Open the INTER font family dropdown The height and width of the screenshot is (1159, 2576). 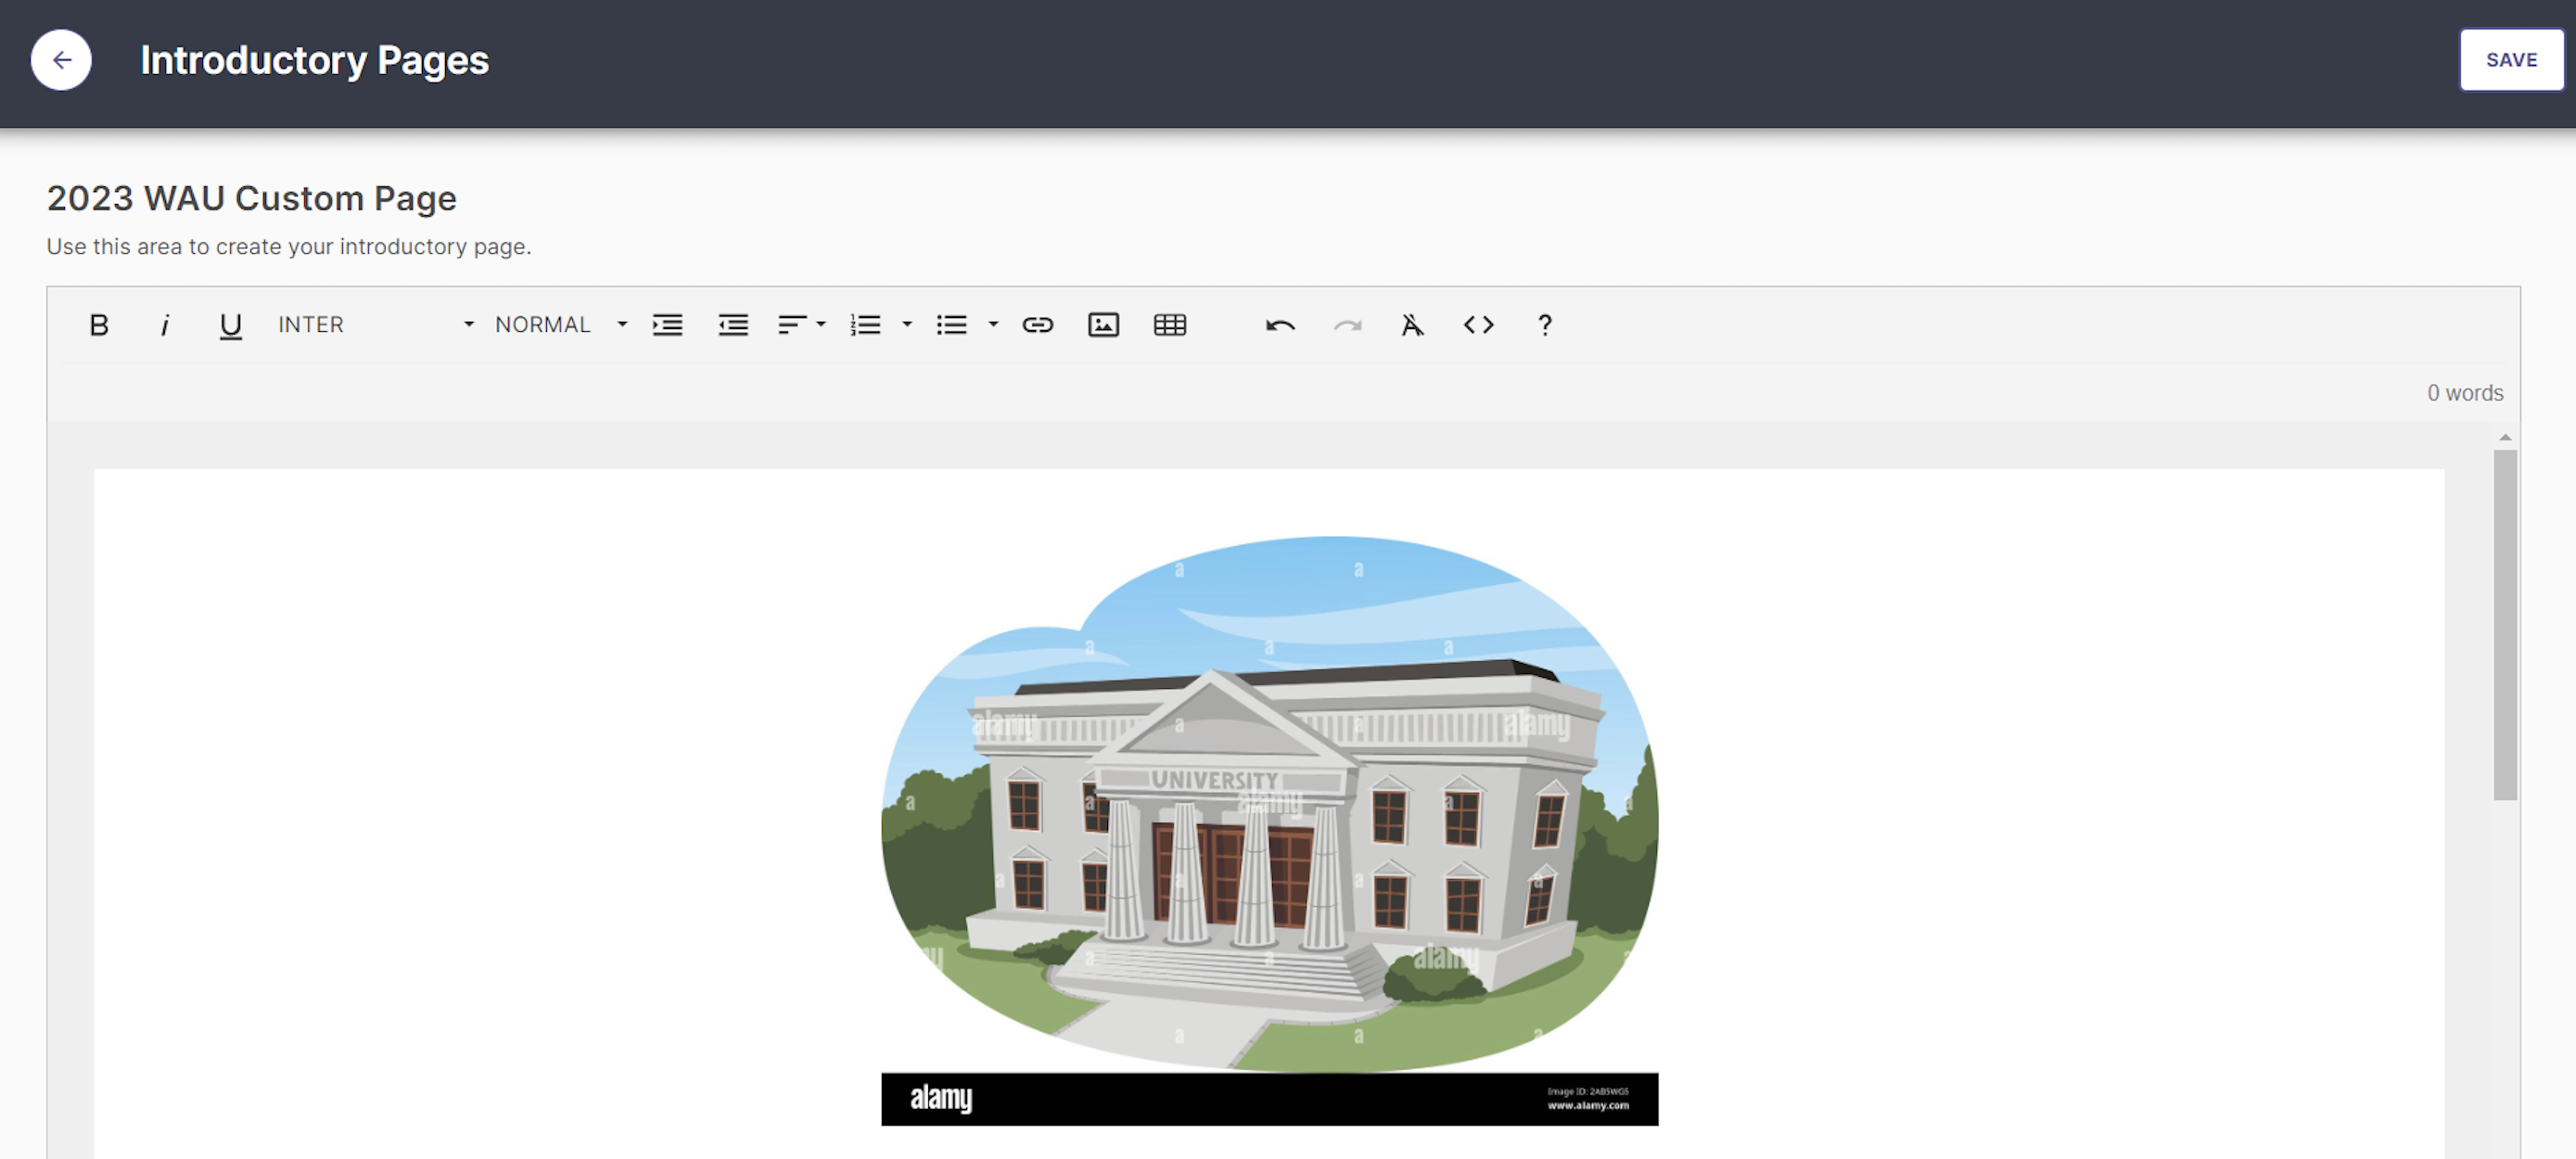(376, 325)
